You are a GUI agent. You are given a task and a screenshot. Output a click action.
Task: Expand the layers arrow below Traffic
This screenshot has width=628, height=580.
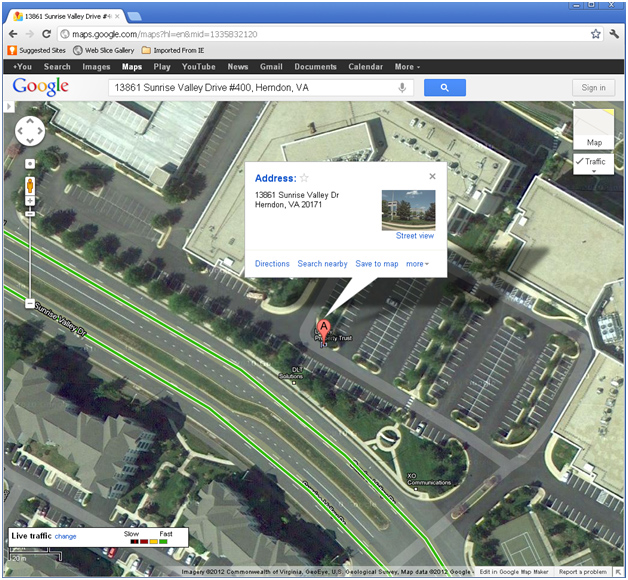[594, 171]
